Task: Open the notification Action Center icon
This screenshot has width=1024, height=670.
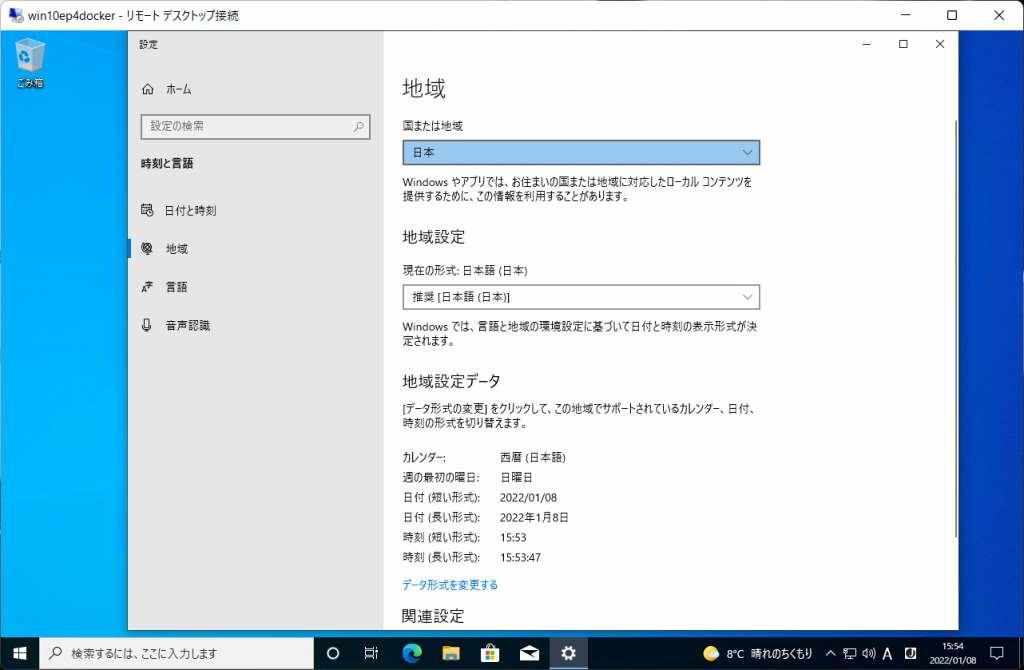Action: pyautogui.click(x=997, y=653)
